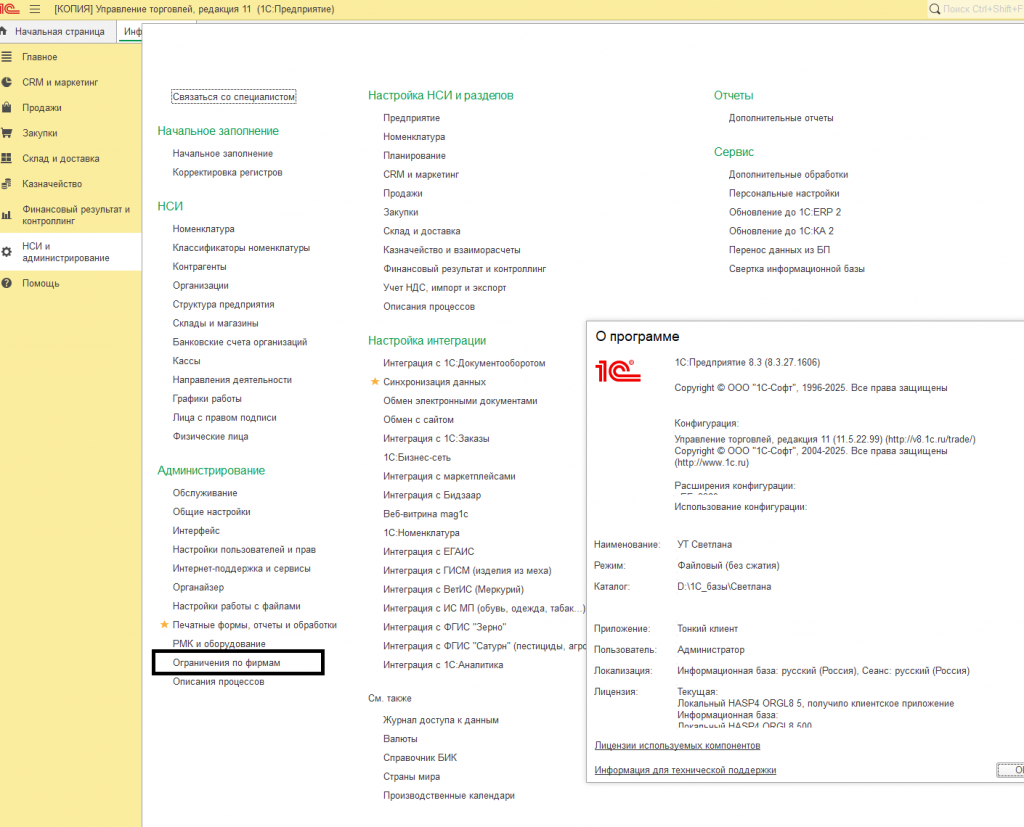Viewport: 1024px width, 827px height.
Task: Open Казначейство и взаиморасчеты settings
Action: 452,250
